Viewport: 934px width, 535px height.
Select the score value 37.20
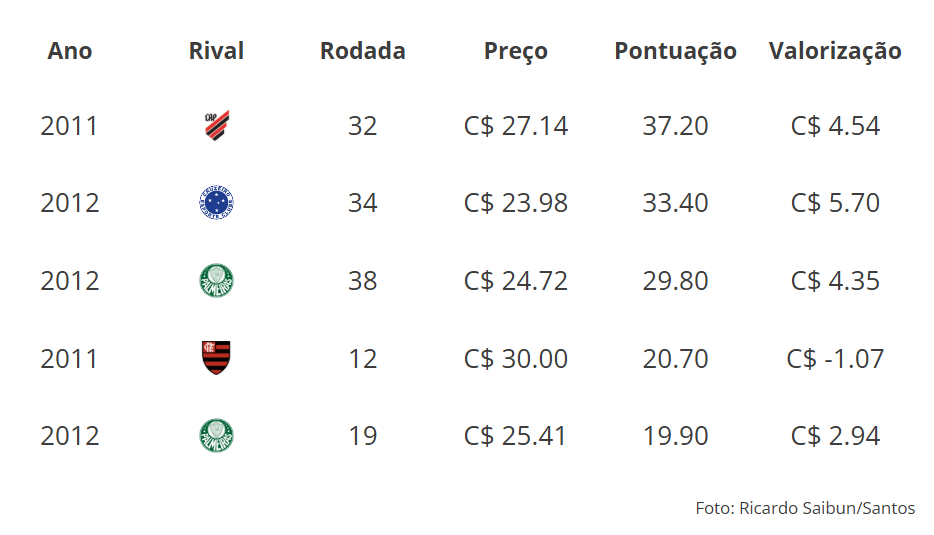click(x=675, y=126)
